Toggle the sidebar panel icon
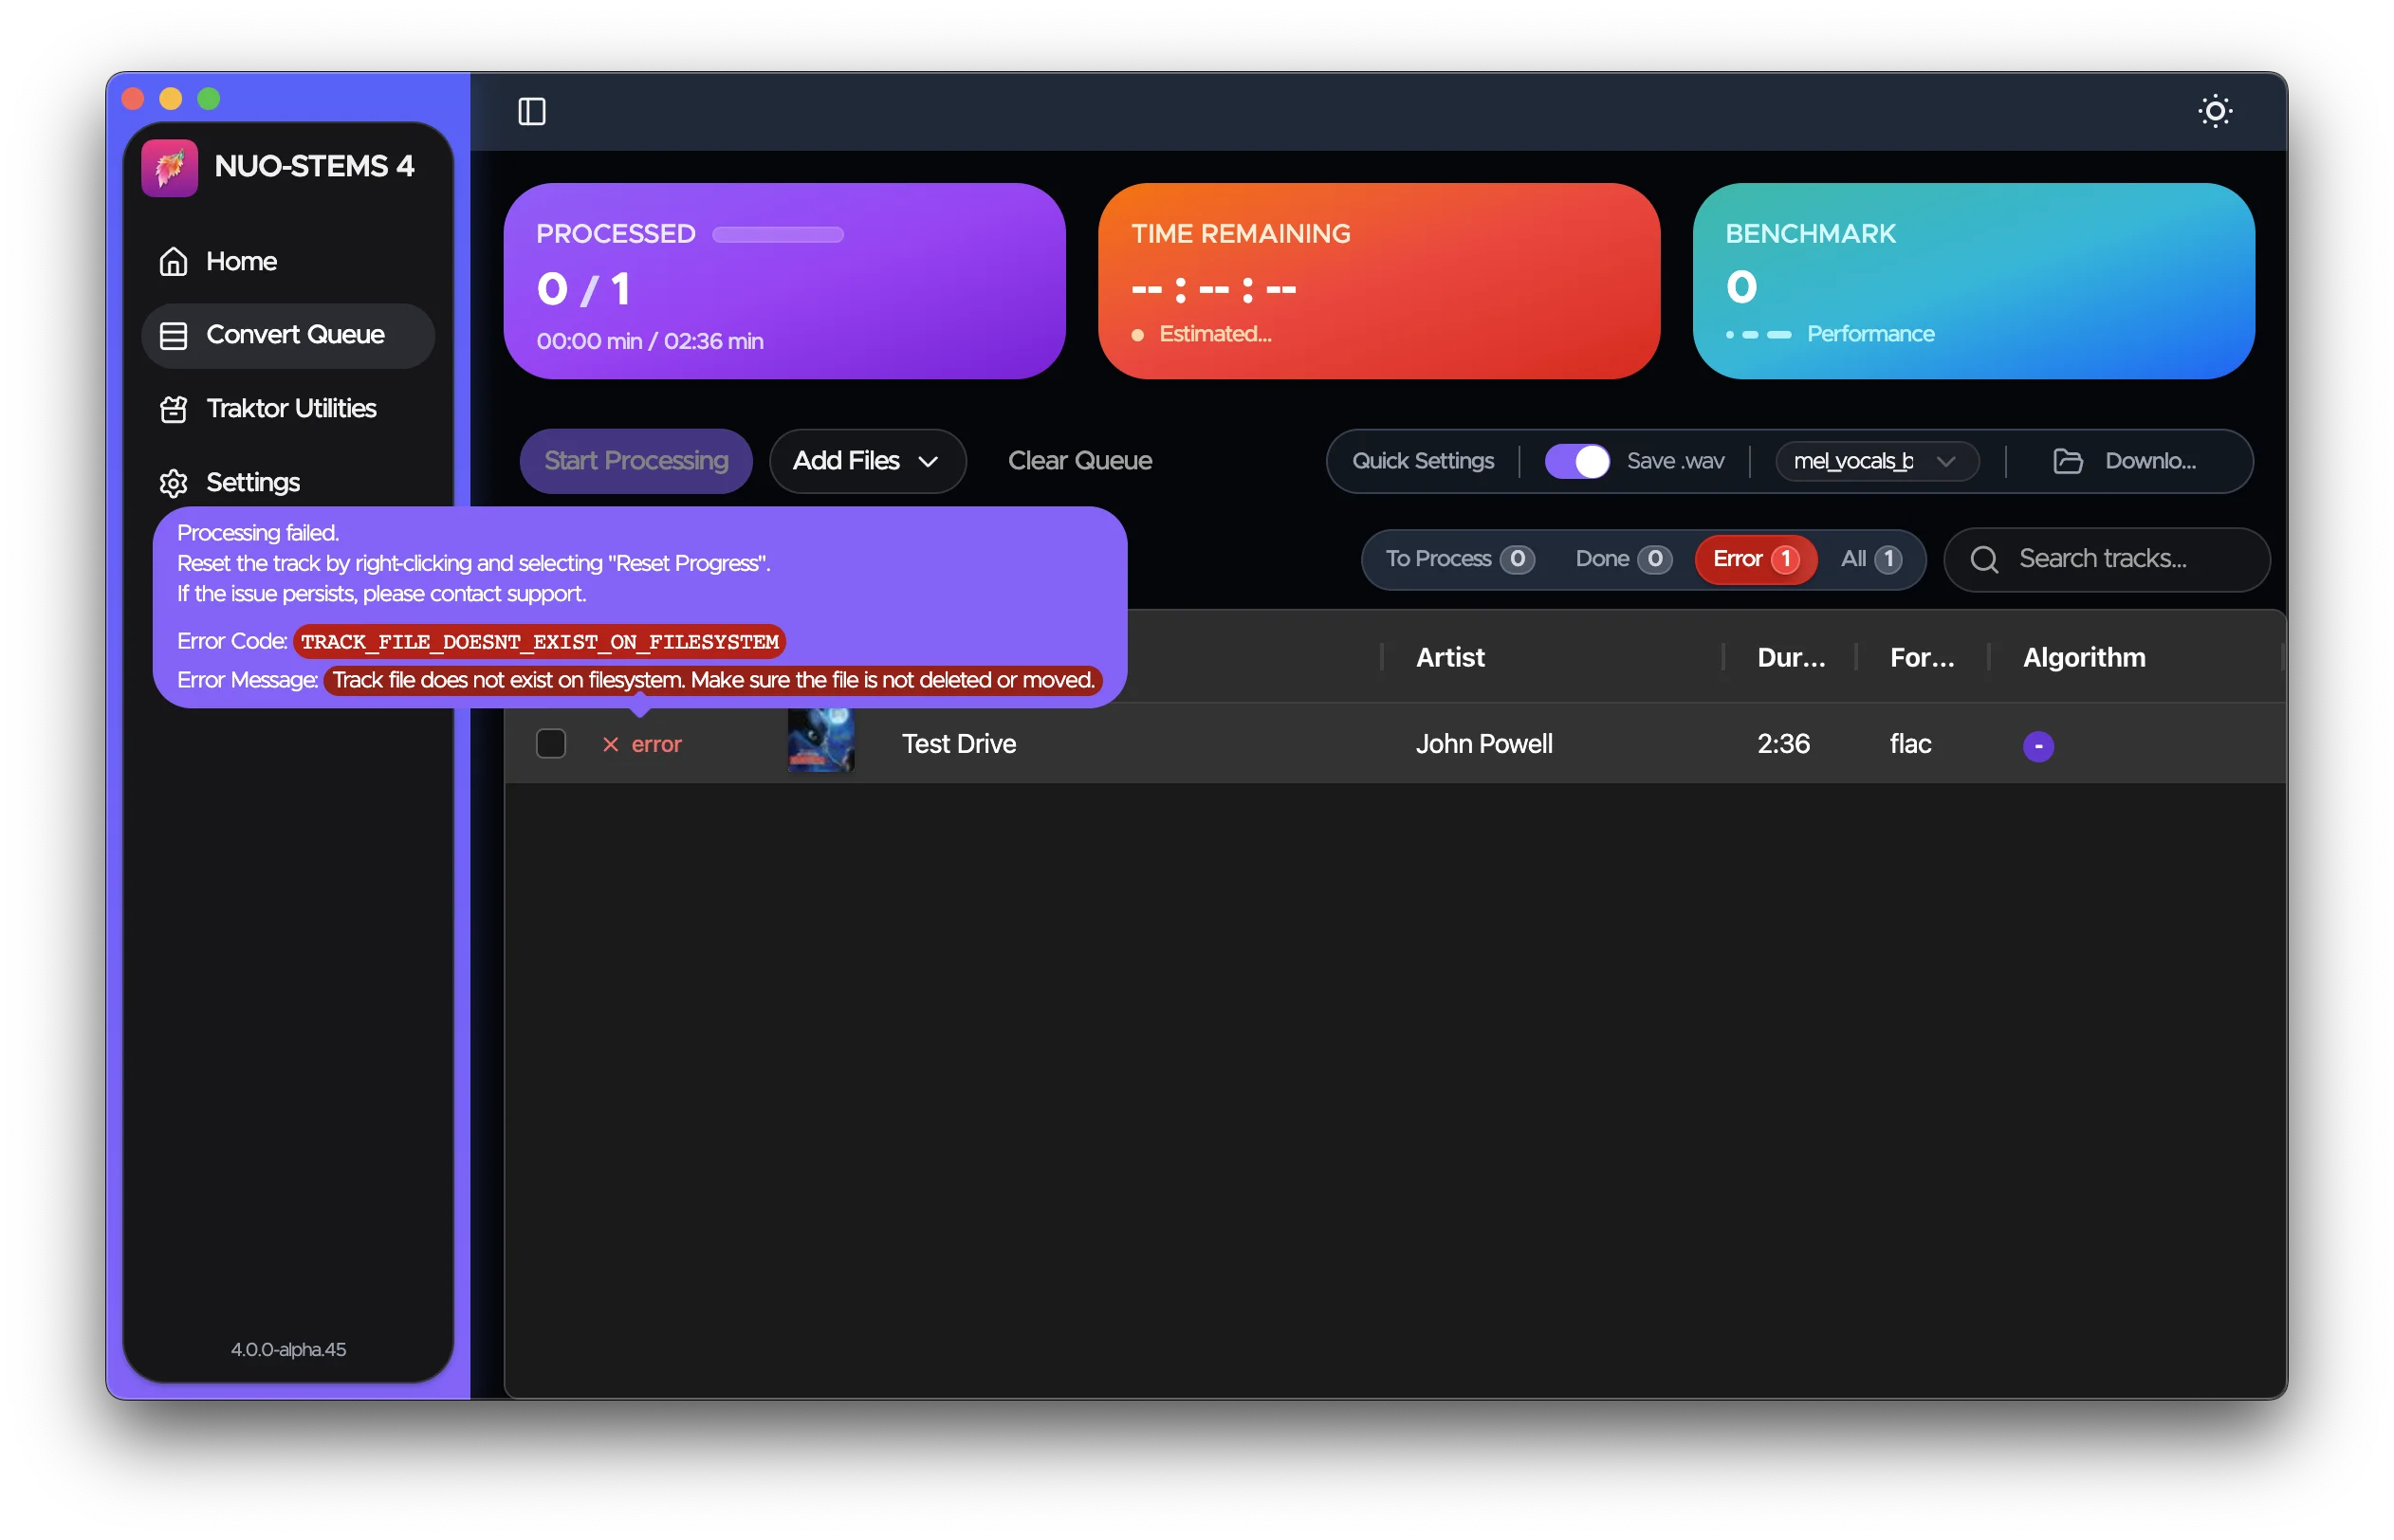The width and height of the screenshot is (2394, 1540). [531, 111]
